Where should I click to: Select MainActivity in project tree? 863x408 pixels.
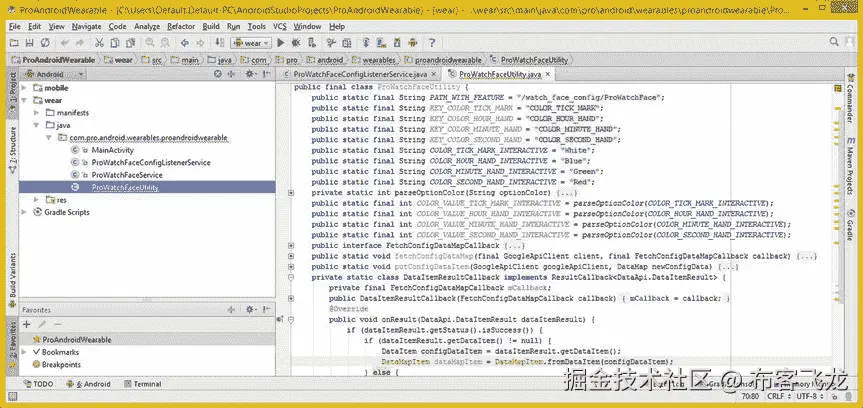click(x=113, y=150)
